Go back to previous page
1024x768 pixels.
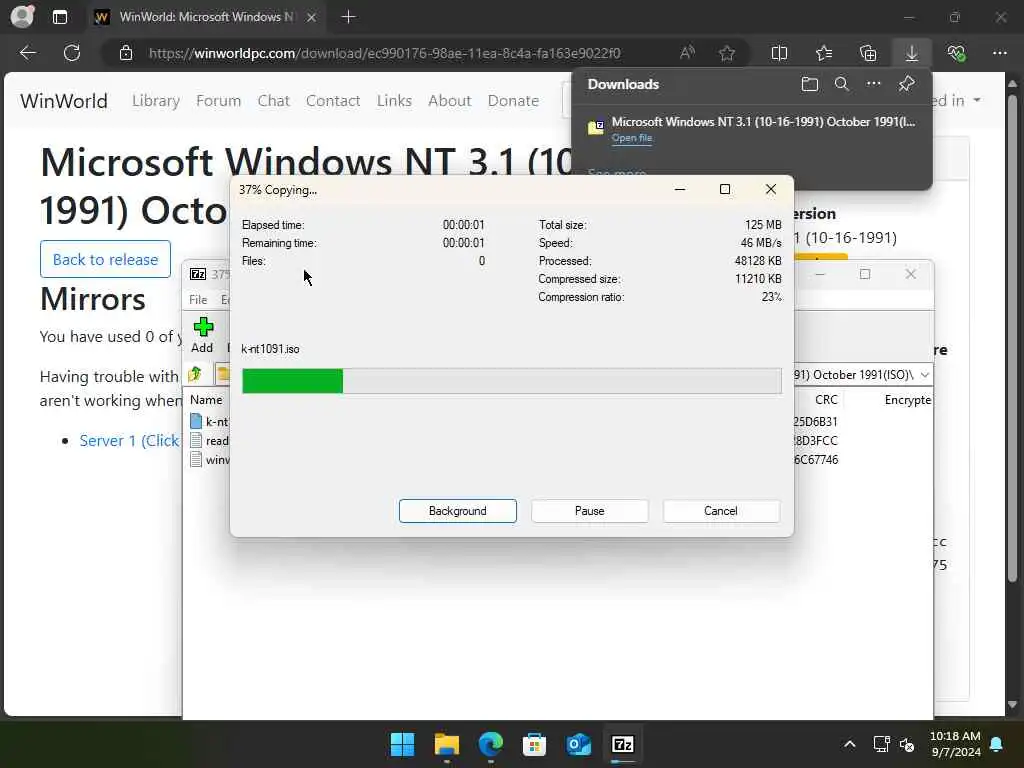(x=27, y=53)
